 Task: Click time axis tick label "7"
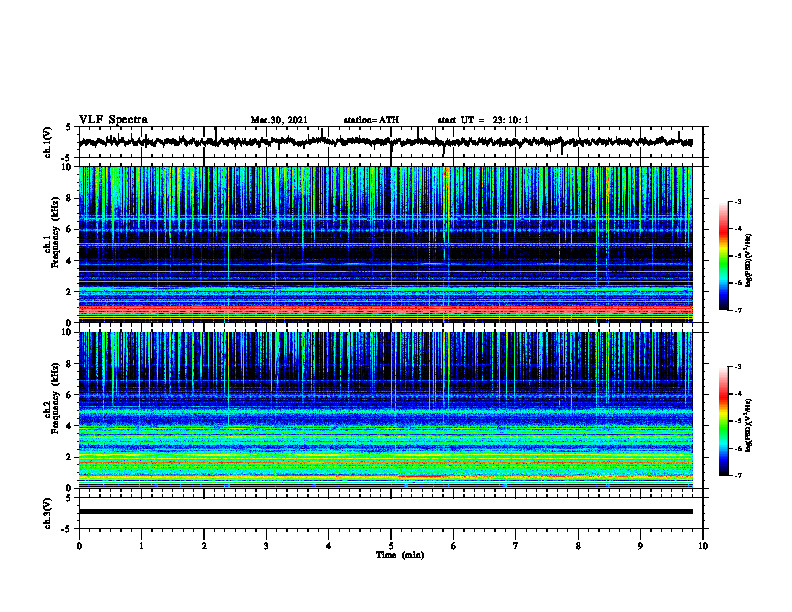(516, 546)
